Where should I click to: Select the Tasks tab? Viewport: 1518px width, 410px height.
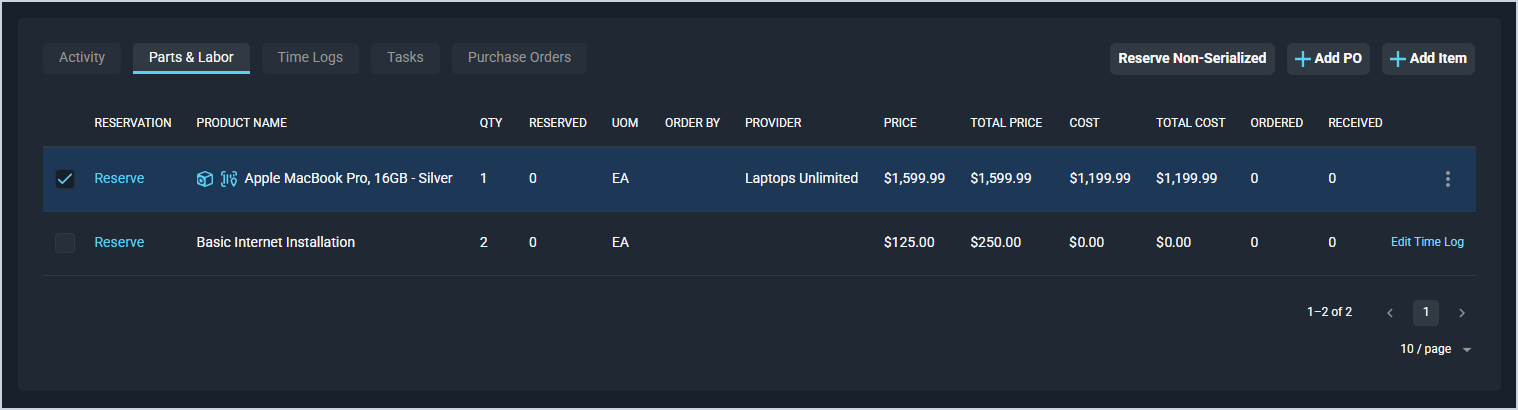(x=405, y=58)
